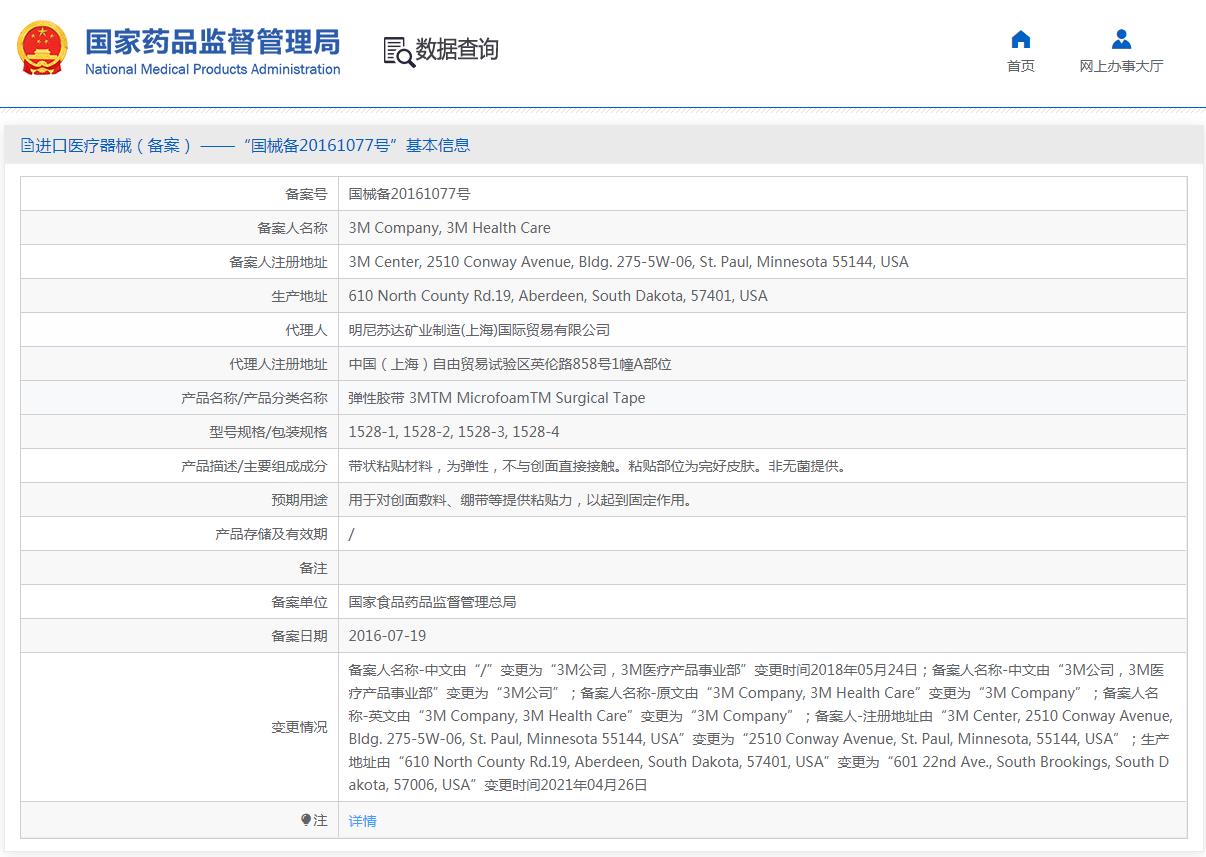Click agent address 中国（上海）自由贸易试验区英伦路858号
This screenshot has height=857, width=1206.
(x=510, y=364)
